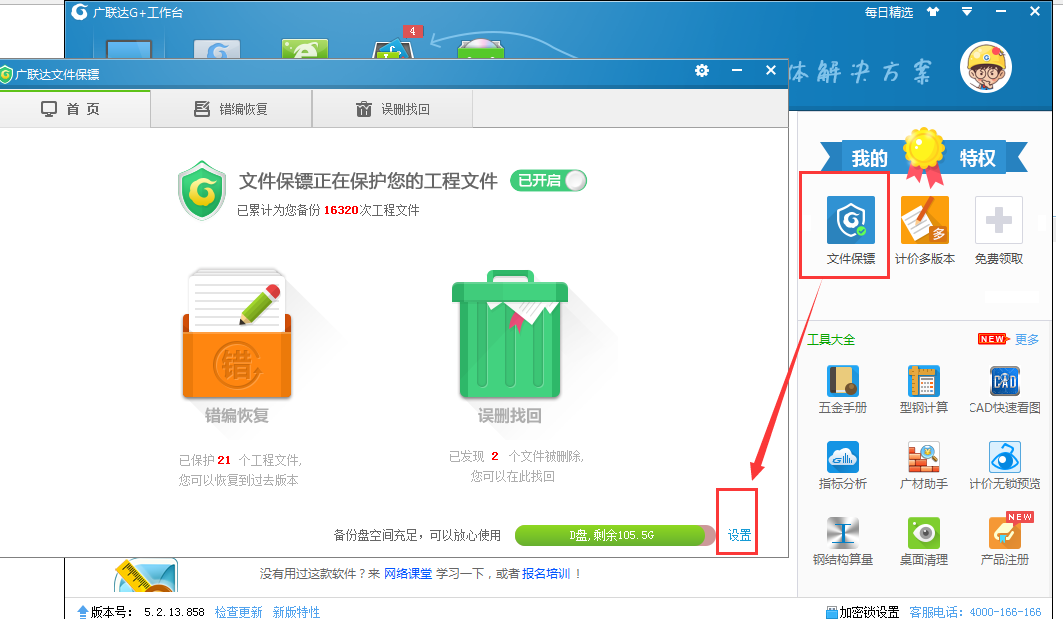The height and width of the screenshot is (619, 1063).
Task: Click the 误删找回 label under the trash bin
Action: [510, 416]
